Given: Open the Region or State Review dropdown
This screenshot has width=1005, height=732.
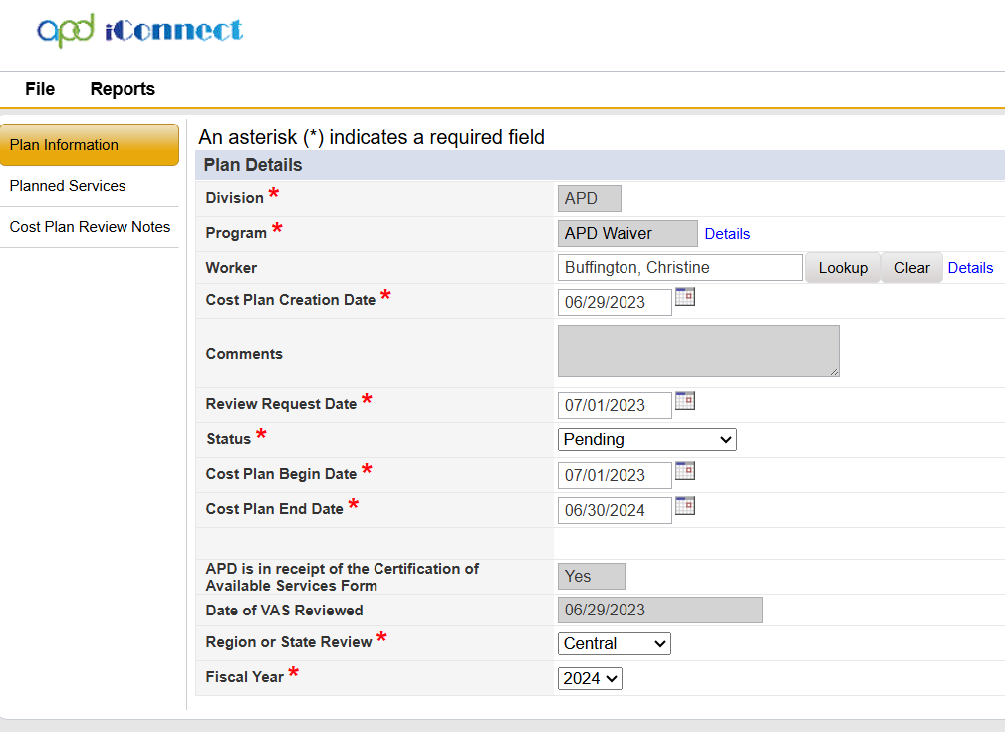Looking at the screenshot, I should (x=614, y=644).
